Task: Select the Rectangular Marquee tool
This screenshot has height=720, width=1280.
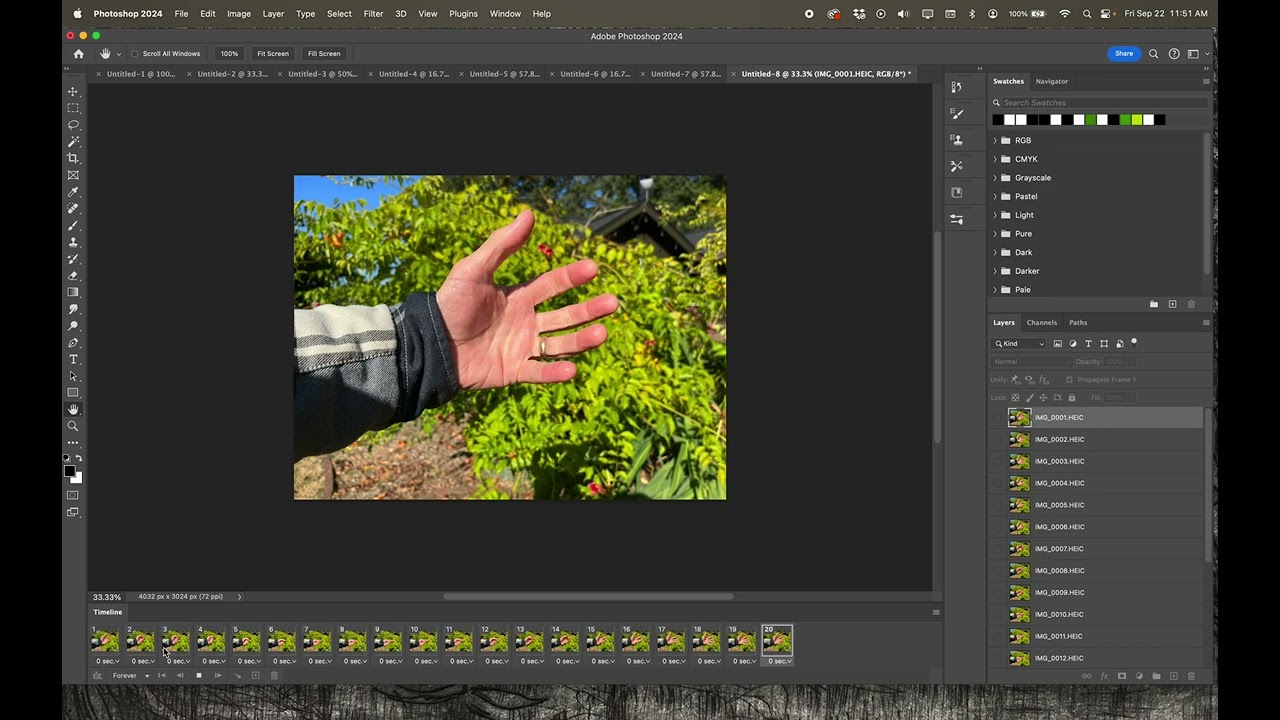Action: 73,108
